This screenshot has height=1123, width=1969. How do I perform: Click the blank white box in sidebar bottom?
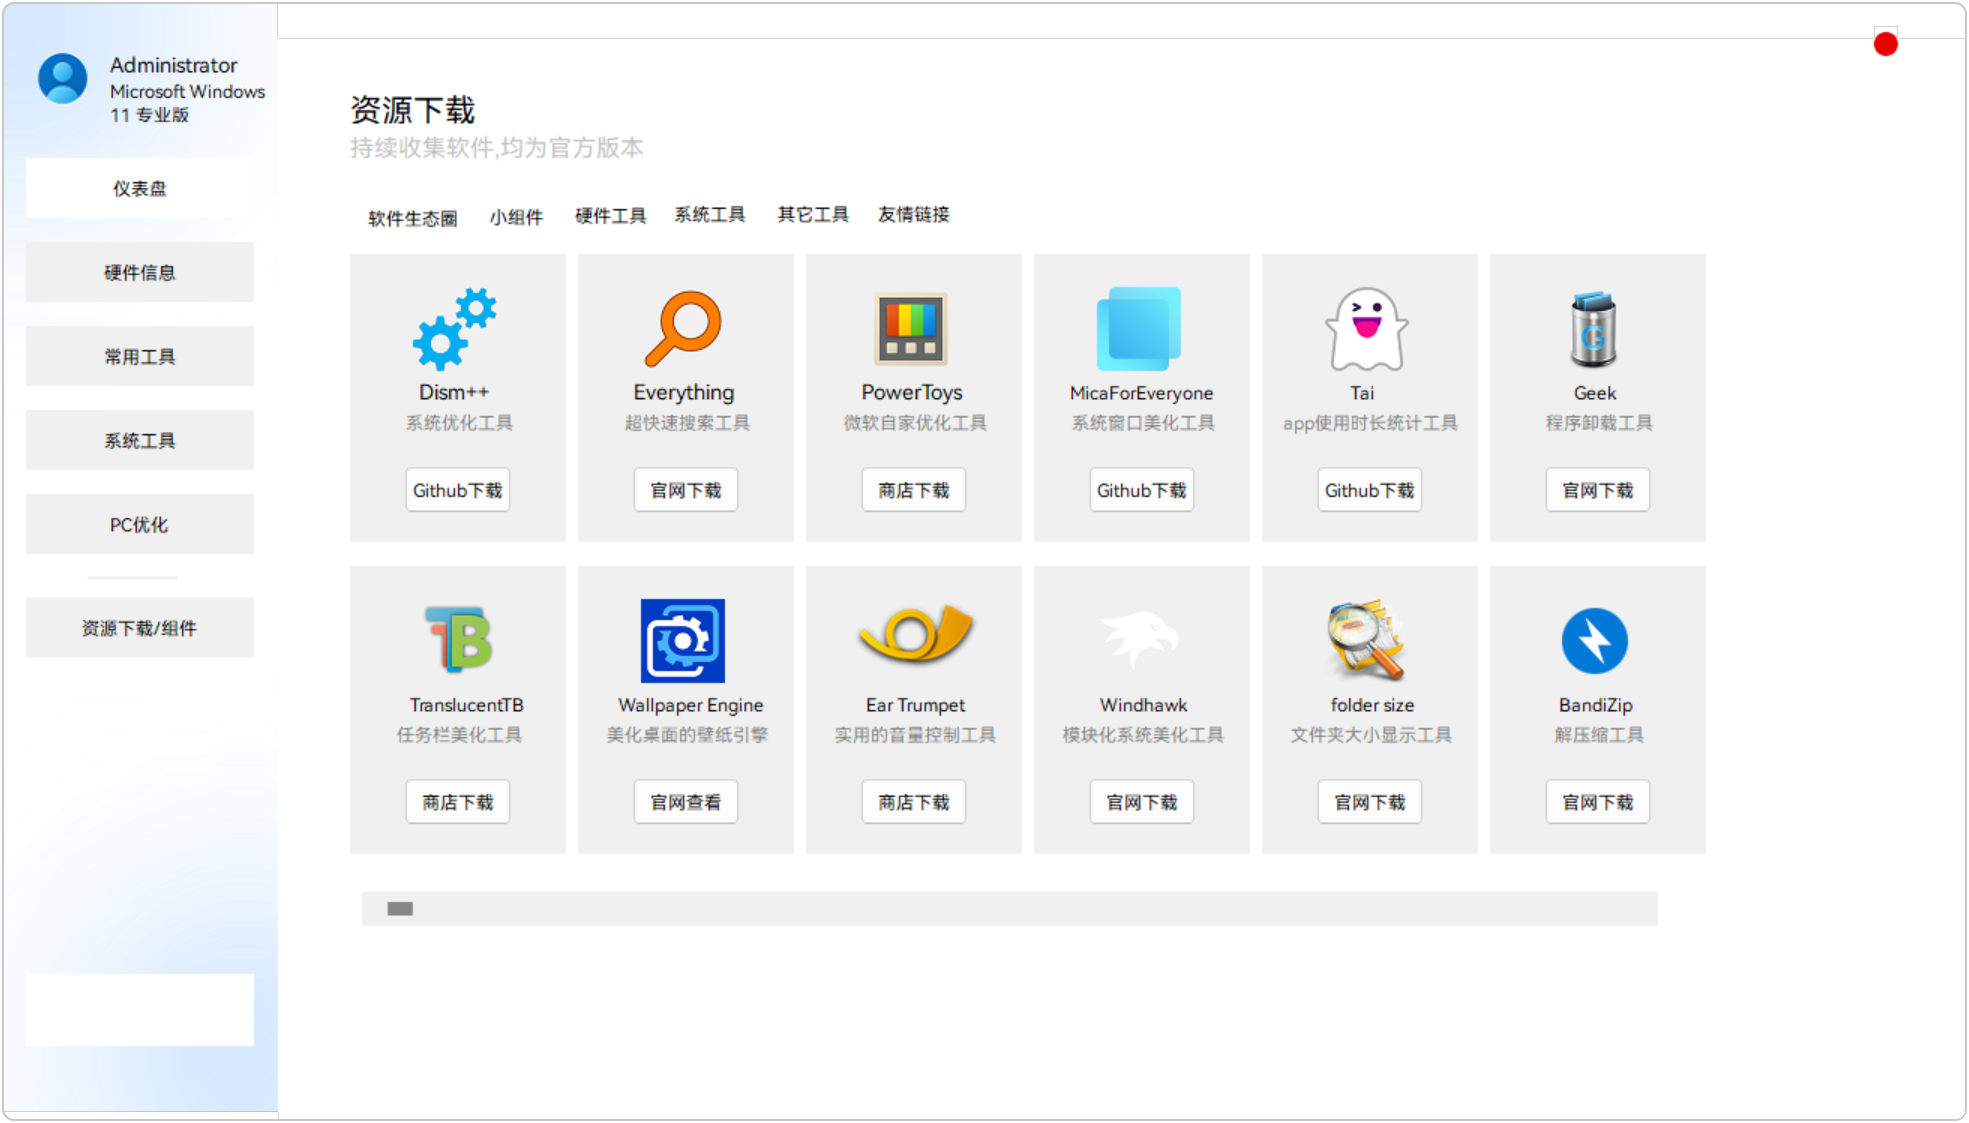tap(140, 1010)
